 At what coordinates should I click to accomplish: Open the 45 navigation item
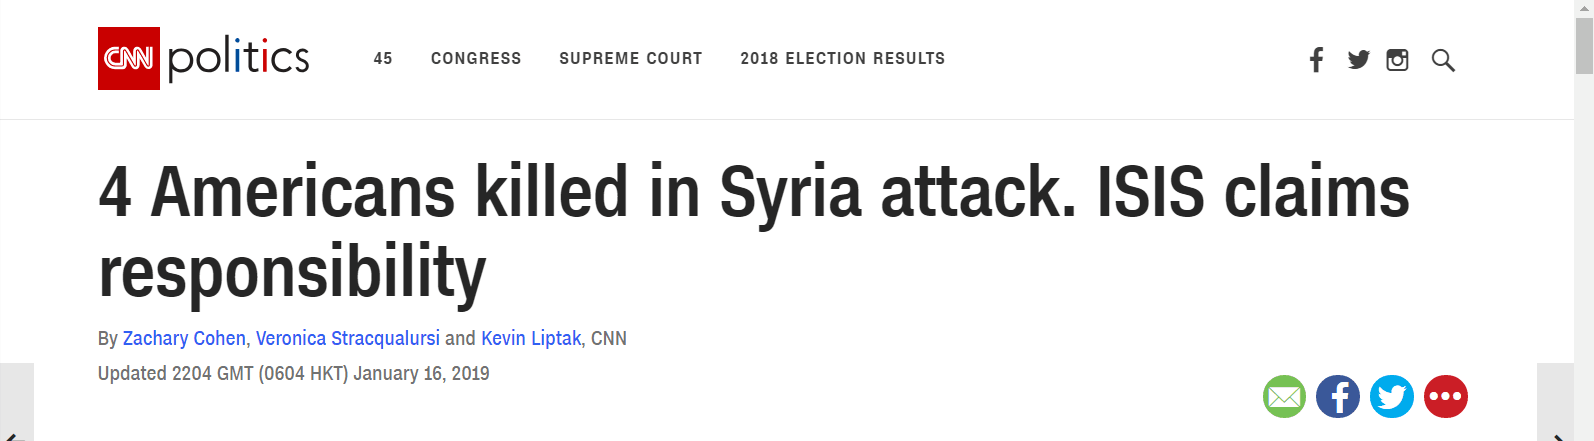[383, 59]
